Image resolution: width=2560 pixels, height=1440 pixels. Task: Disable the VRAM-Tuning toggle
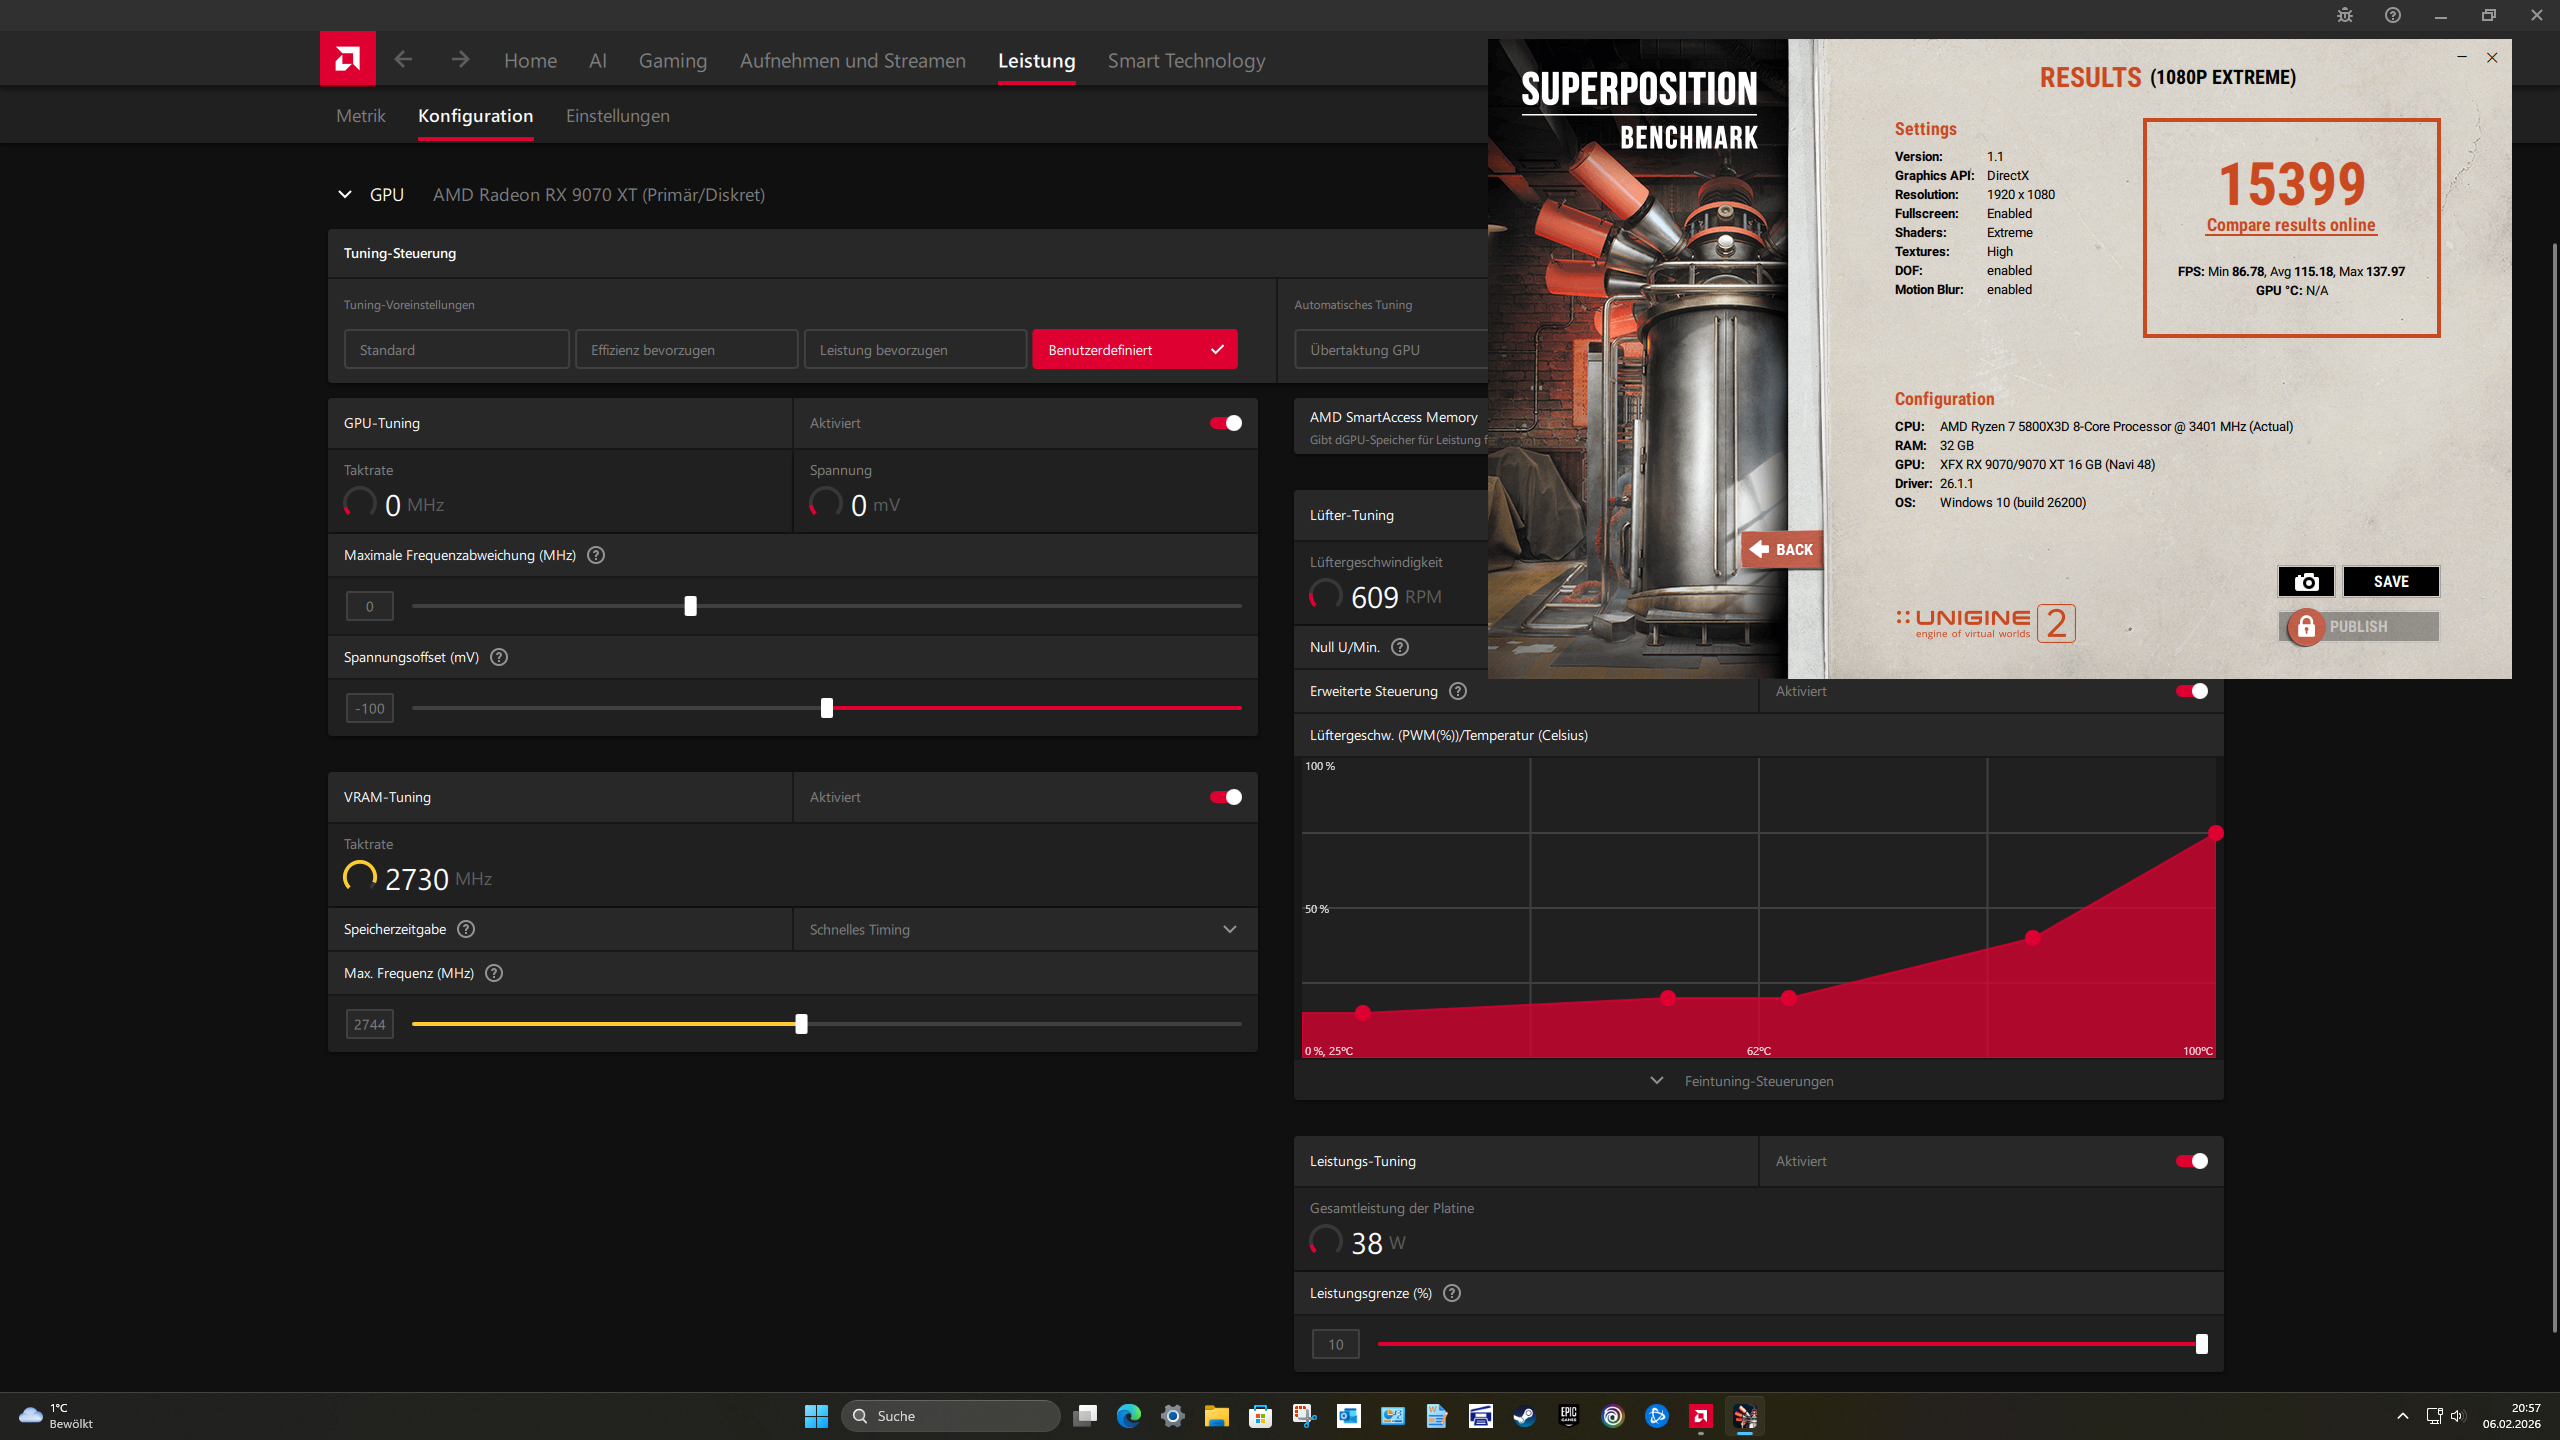[1226, 797]
